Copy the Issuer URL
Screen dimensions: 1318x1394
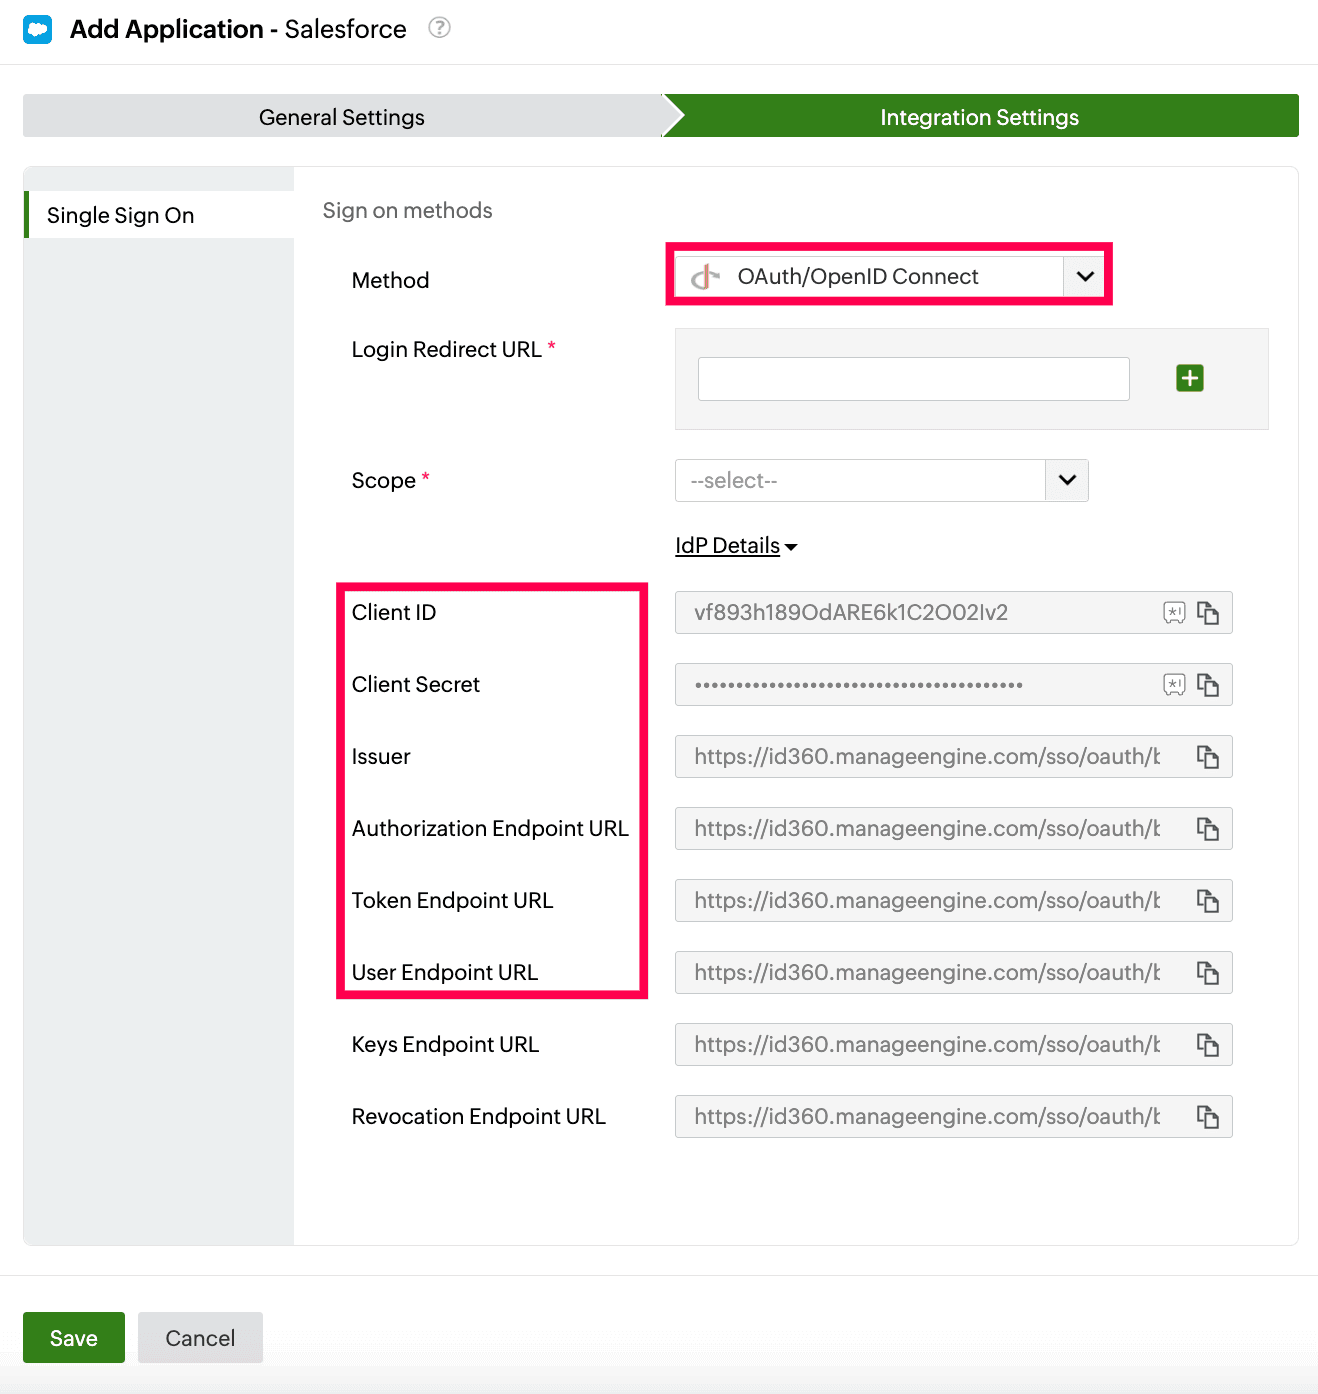[x=1208, y=757]
